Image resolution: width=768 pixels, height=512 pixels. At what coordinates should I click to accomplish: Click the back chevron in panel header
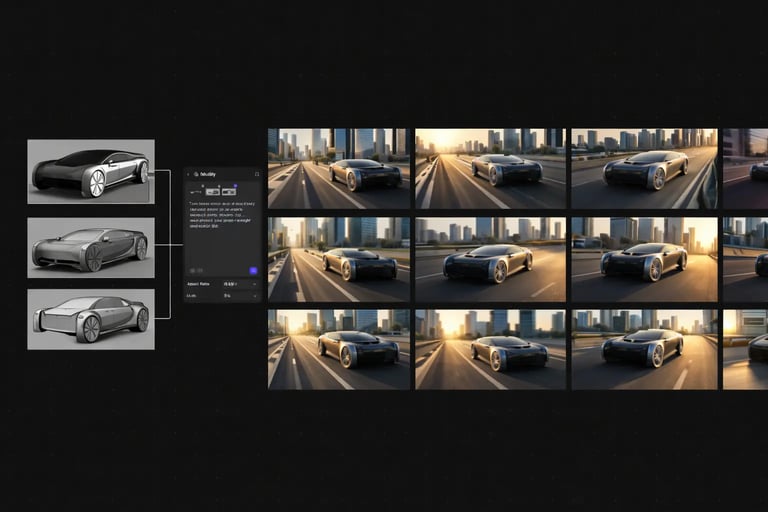tap(188, 174)
